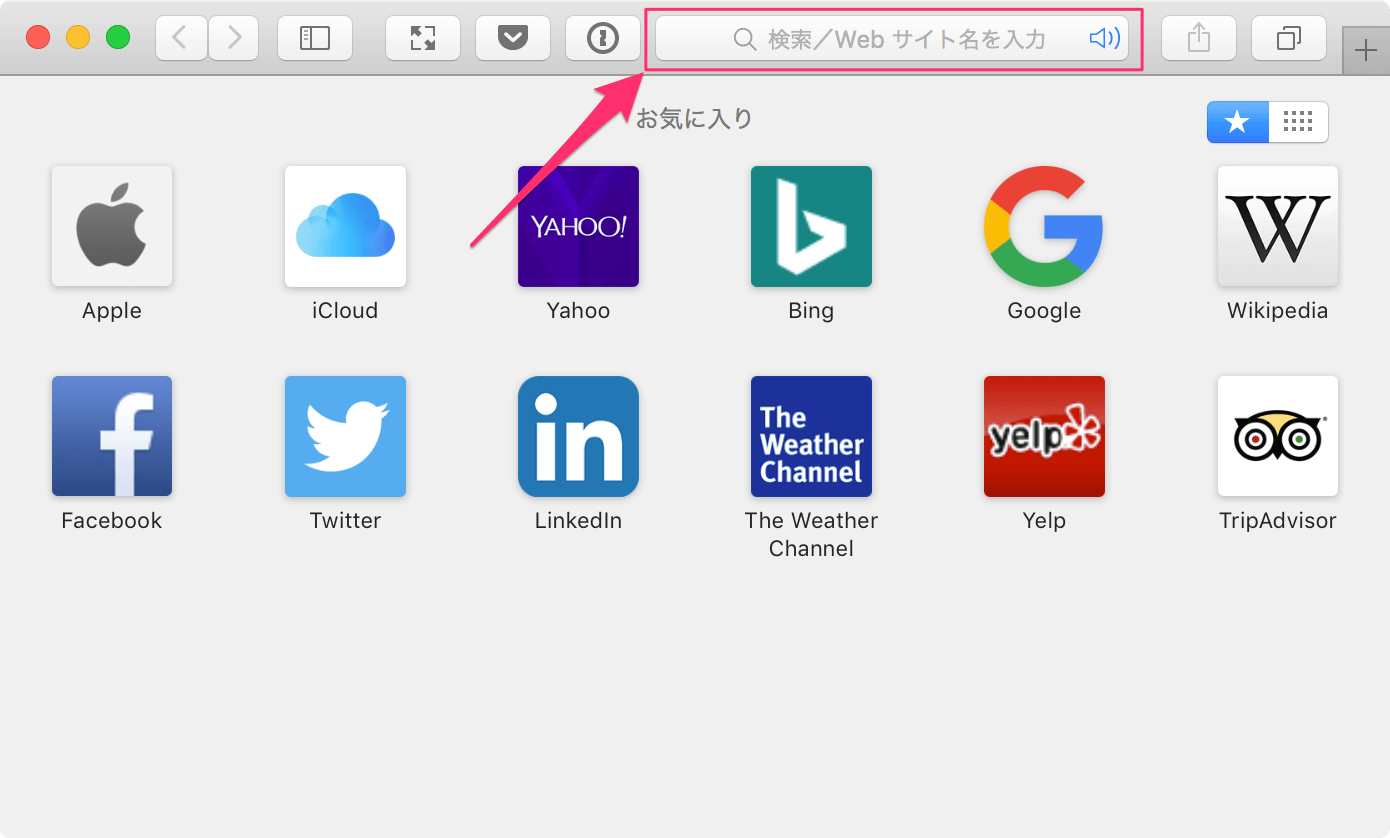Click the speaker icon in address bar

point(1104,39)
